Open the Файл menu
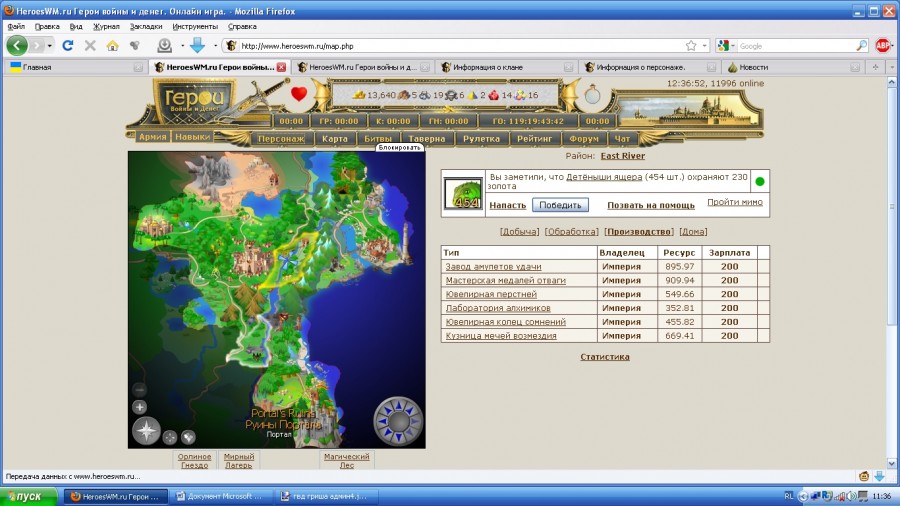 pos(16,26)
